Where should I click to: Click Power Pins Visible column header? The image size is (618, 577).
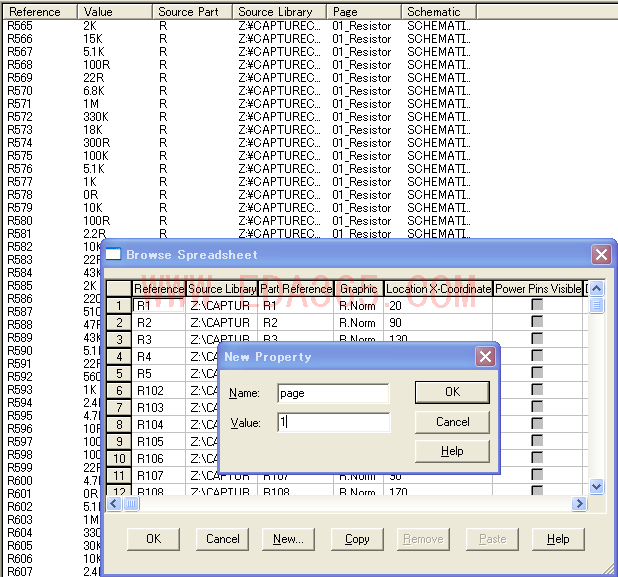[x=538, y=289]
